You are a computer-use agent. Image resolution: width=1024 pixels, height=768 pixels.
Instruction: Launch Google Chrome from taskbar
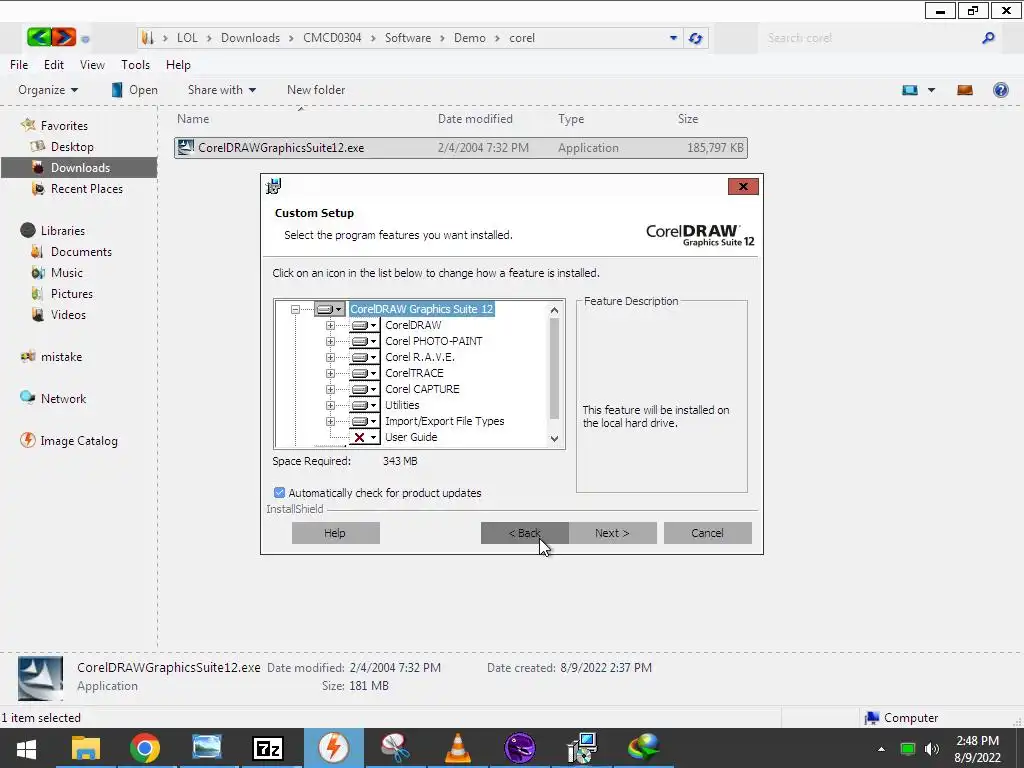click(145, 748)
